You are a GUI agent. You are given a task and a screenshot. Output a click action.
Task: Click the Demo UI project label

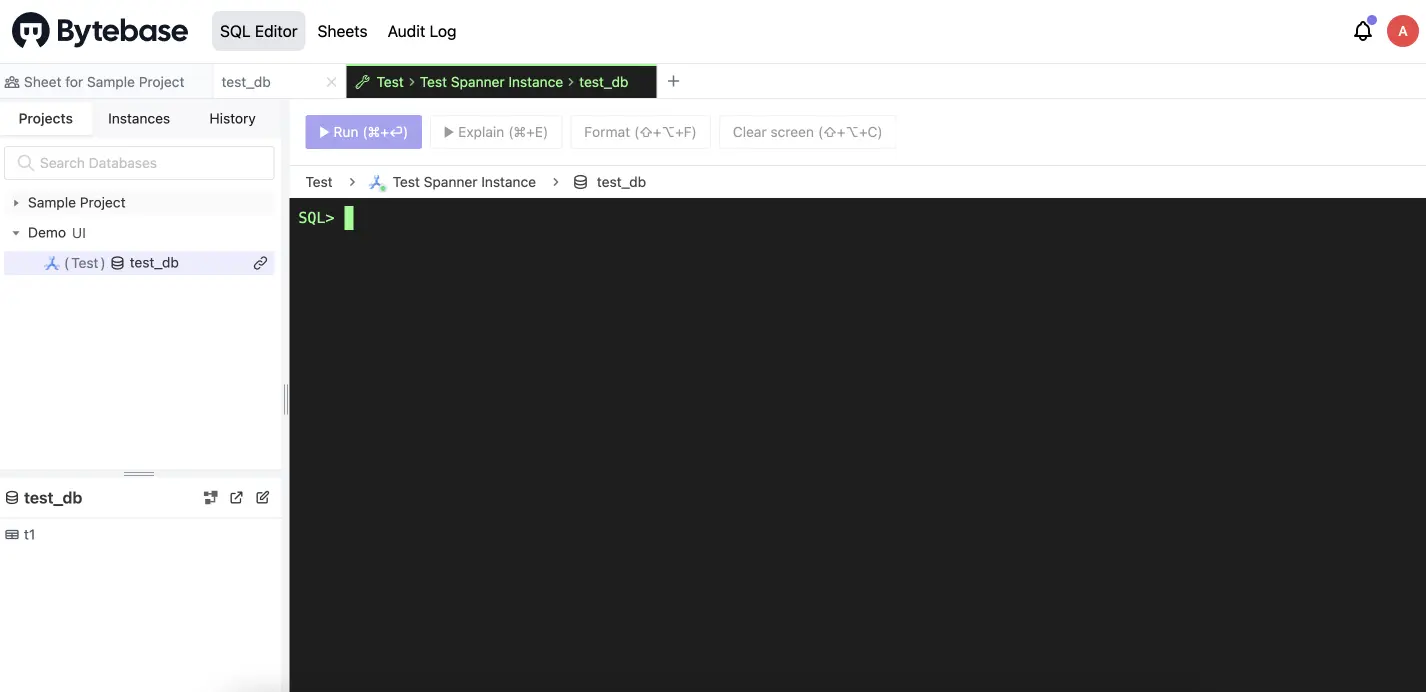(x=57, y=233)
